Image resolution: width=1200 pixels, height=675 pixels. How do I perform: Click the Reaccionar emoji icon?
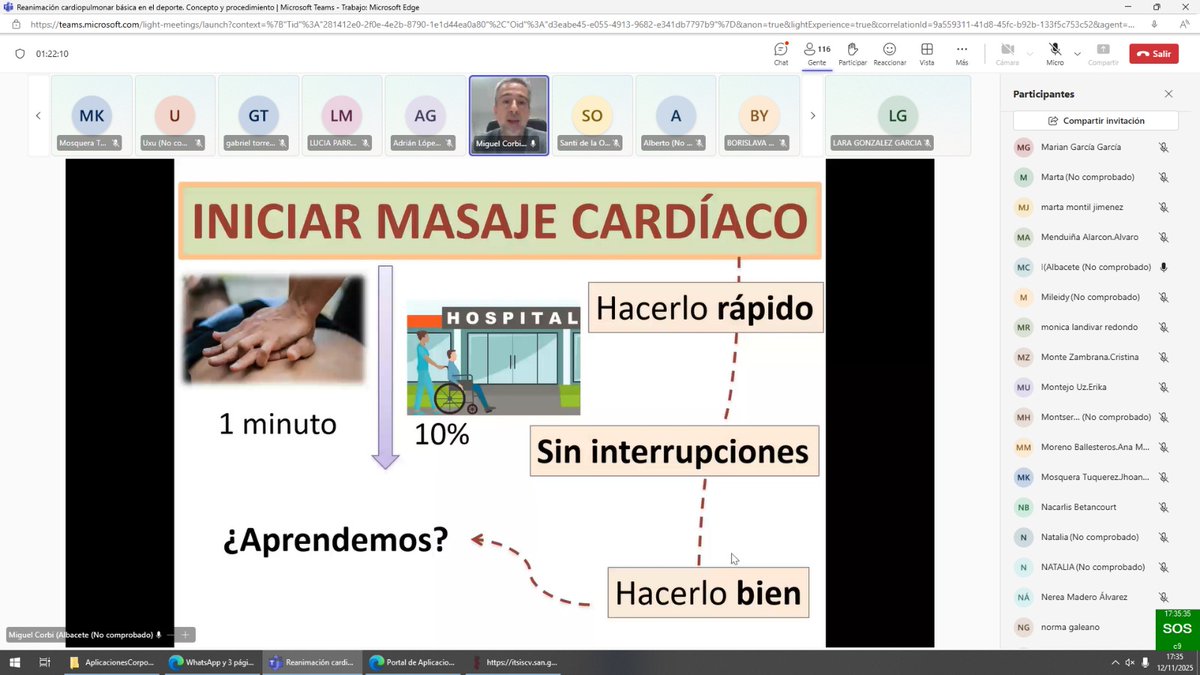pyautogui.click(x=889, y=50)
